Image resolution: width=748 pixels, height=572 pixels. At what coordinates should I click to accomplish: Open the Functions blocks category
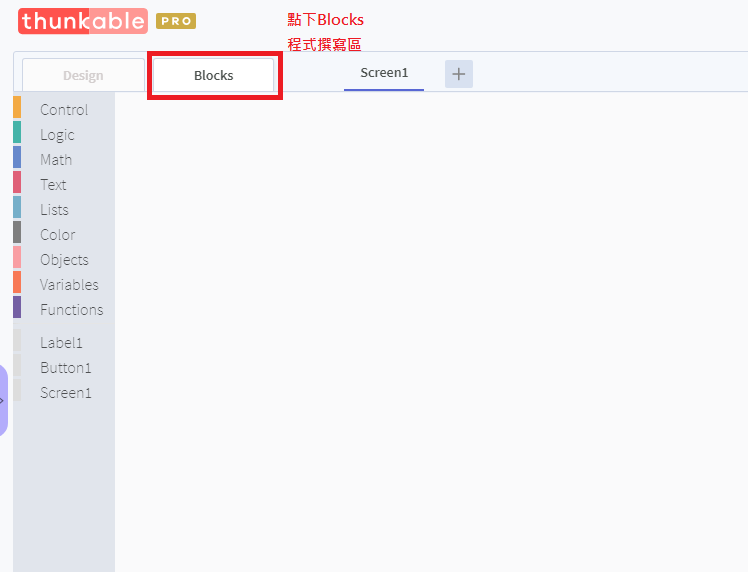[x=72, y=310]
